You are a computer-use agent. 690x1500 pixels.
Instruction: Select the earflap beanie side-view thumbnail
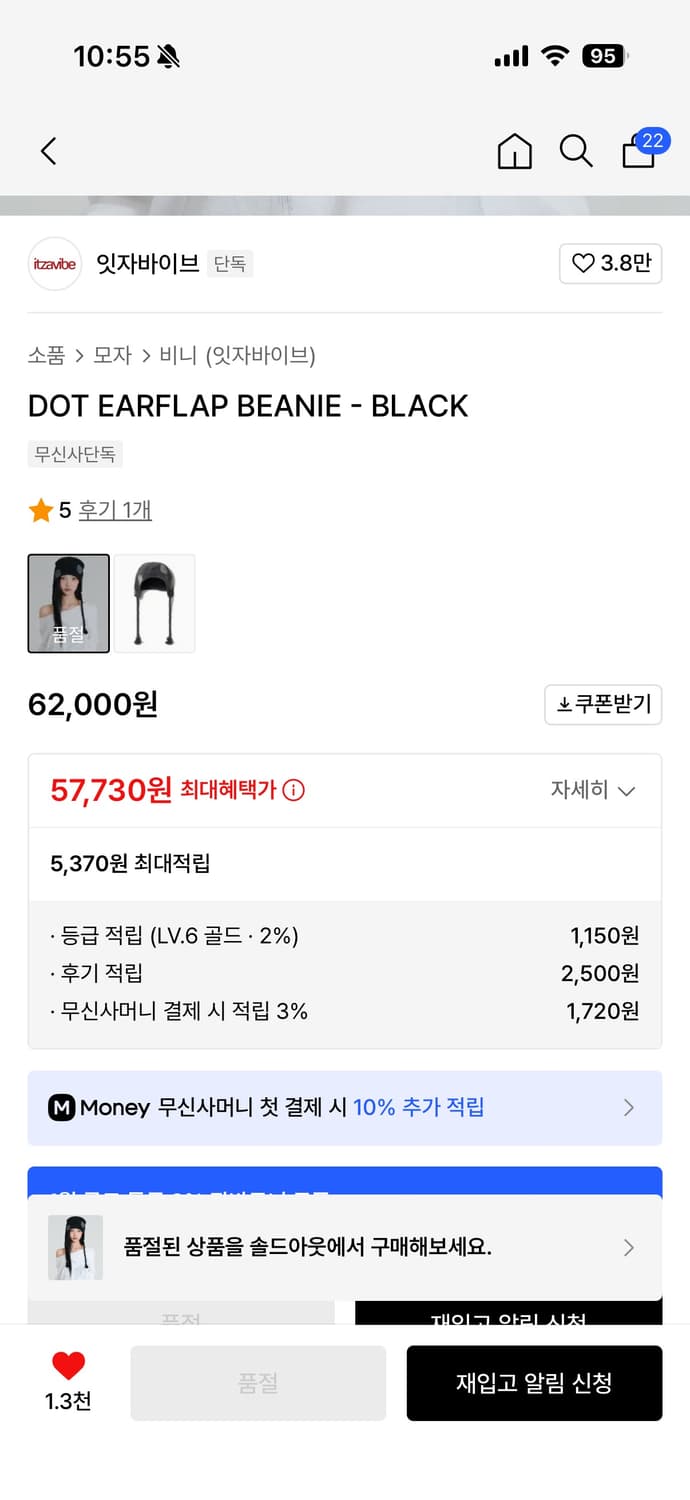pyautogui.click(x=154, y=603)
